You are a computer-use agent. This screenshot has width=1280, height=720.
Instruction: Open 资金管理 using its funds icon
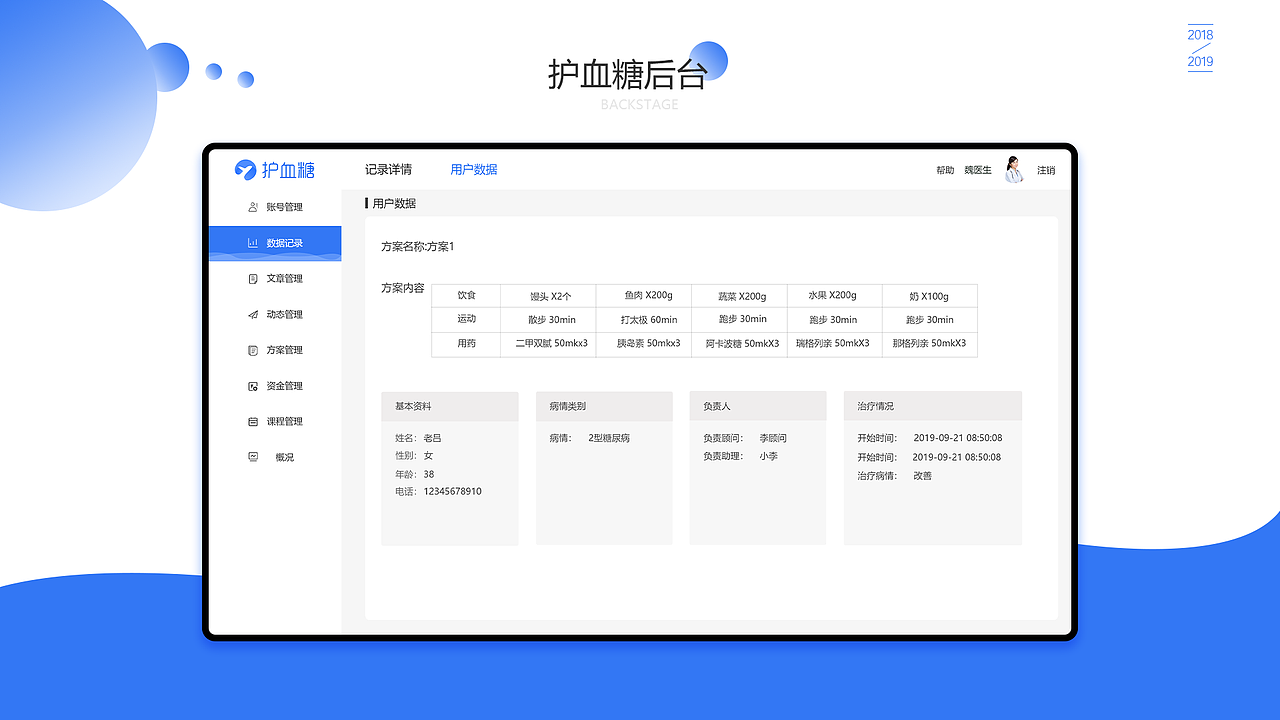tap(254, 385)
